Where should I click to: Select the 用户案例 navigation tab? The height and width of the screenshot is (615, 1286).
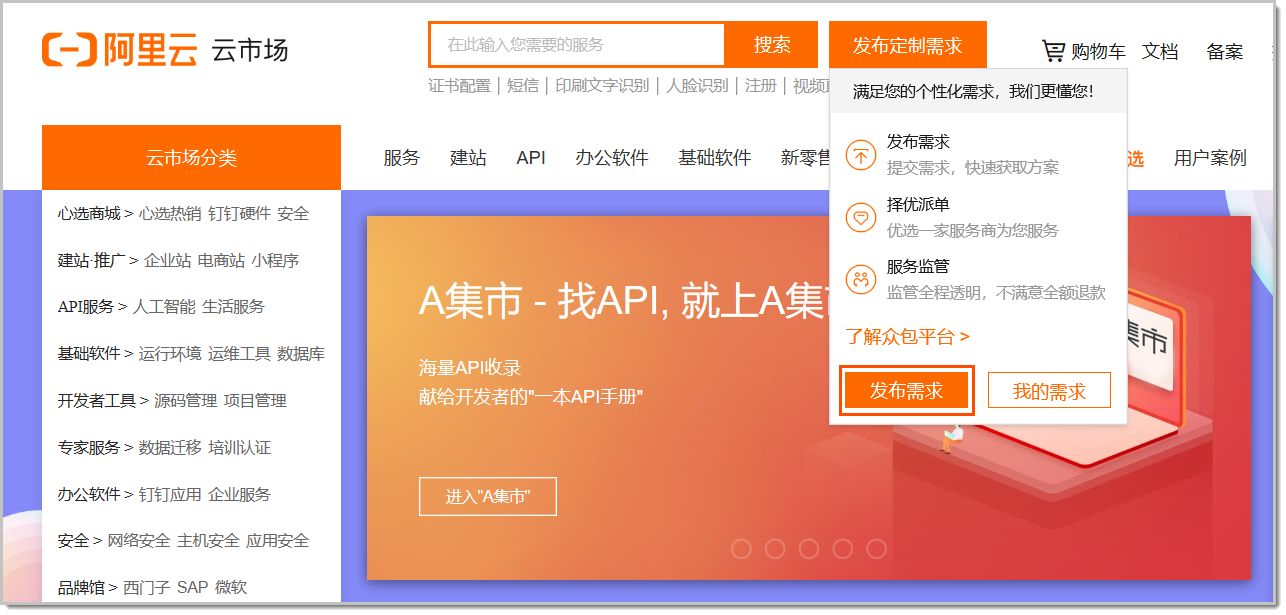point(1210,158)
